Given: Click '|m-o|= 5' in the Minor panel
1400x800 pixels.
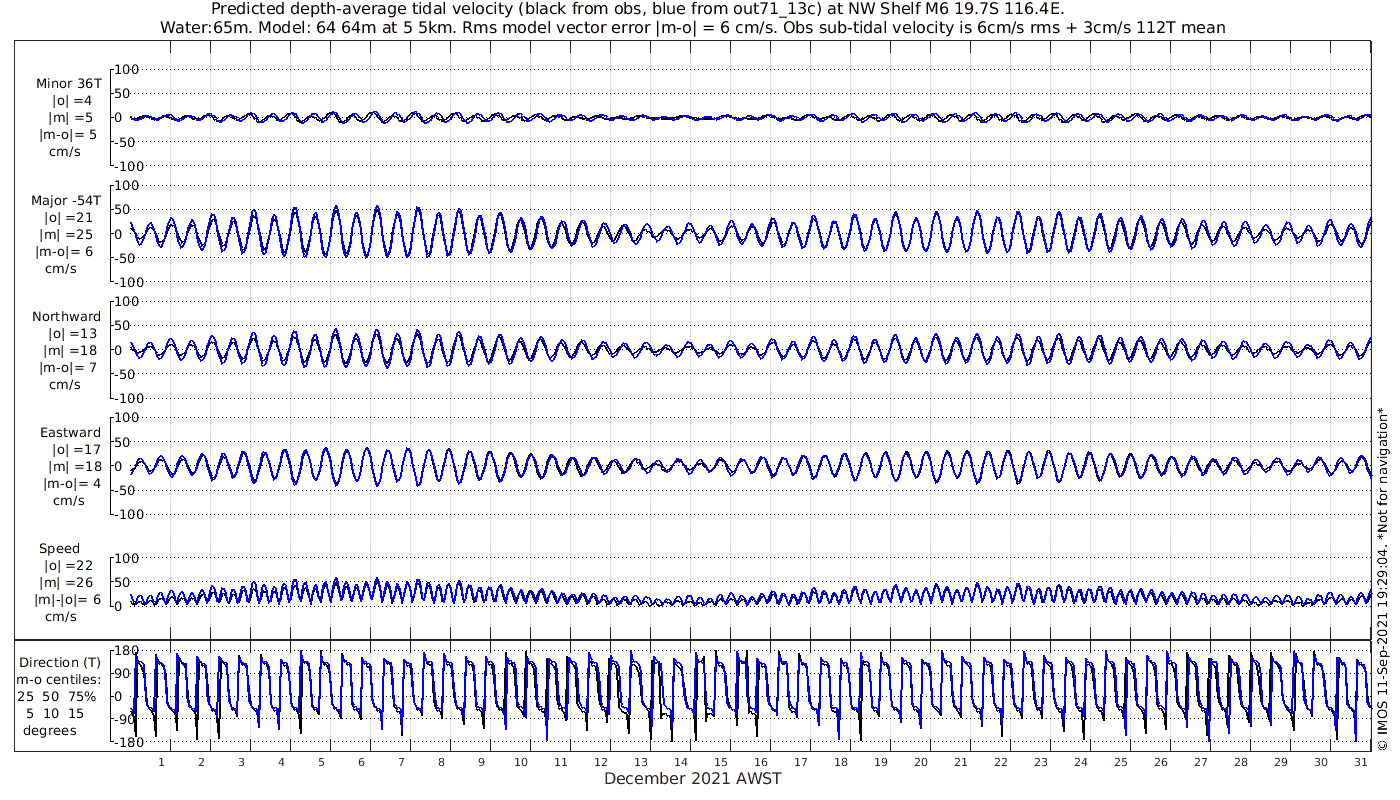Looking at the screenshot, I should pos(68,135).
